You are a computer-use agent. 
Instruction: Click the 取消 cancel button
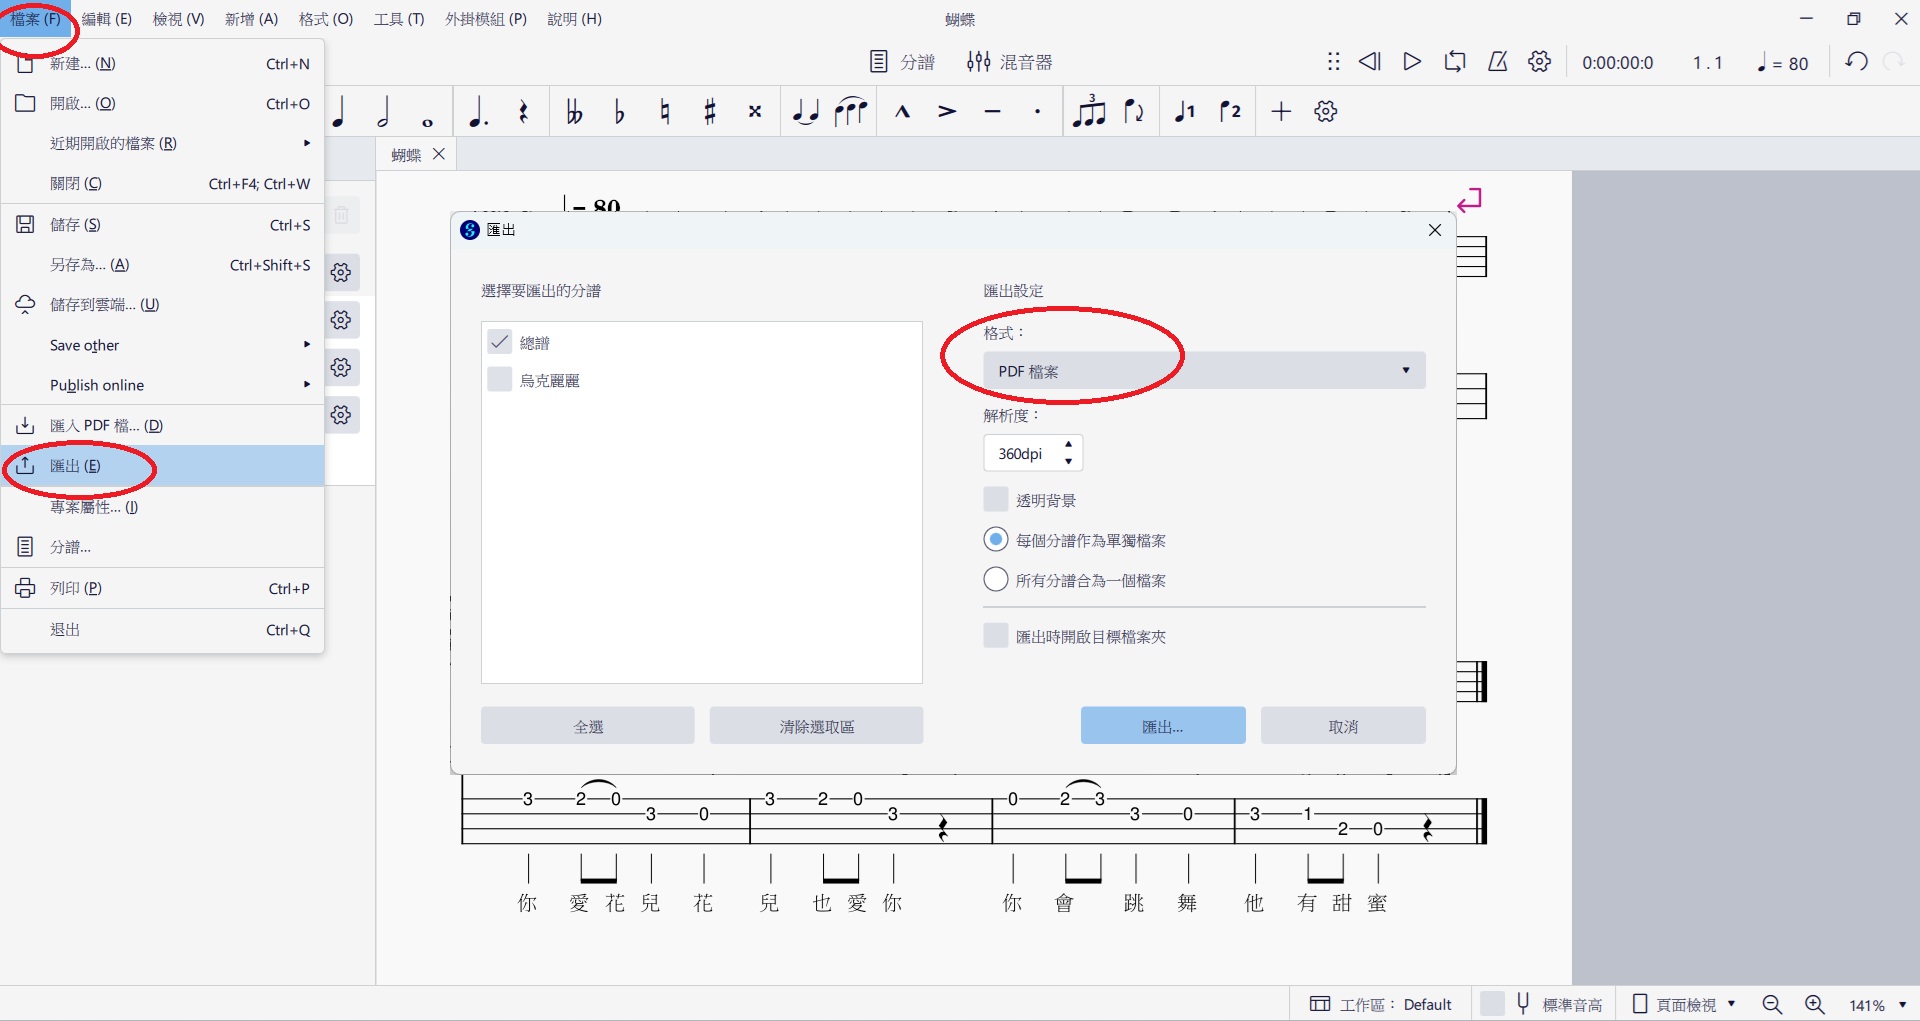tap(1342, 726)
